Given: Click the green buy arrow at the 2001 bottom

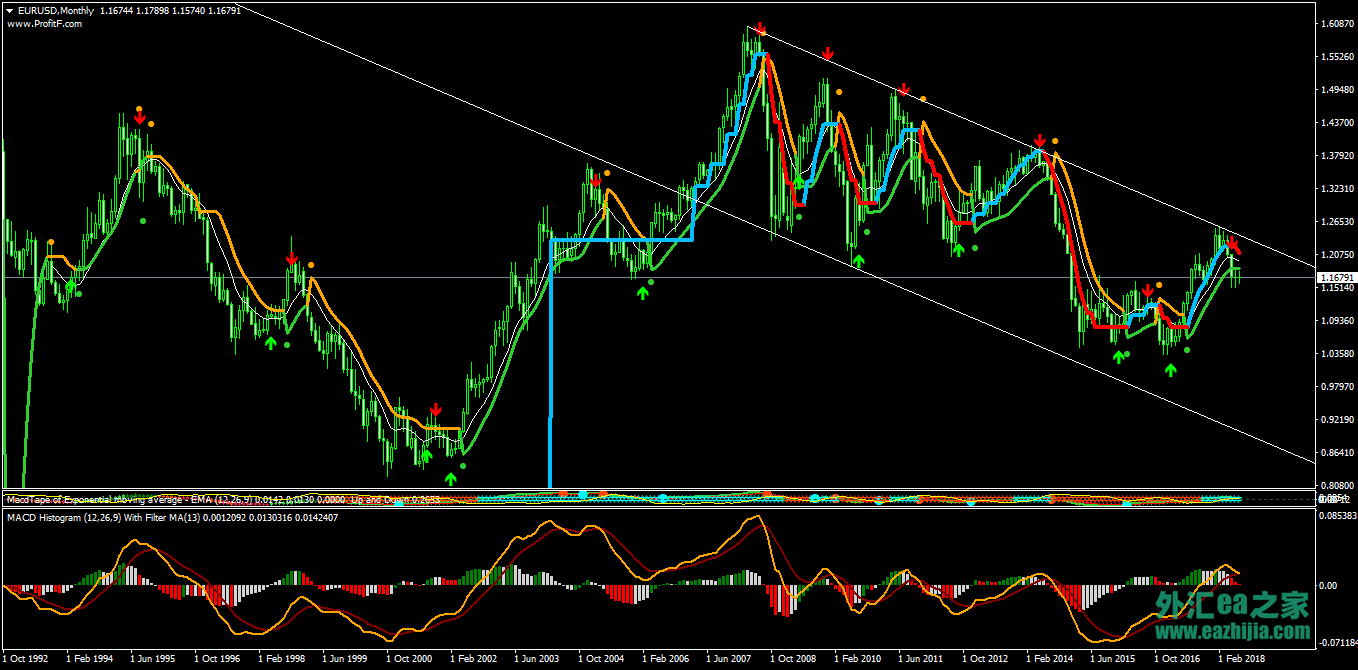Looking at the screenshot, I should click(x=450, y=479).
